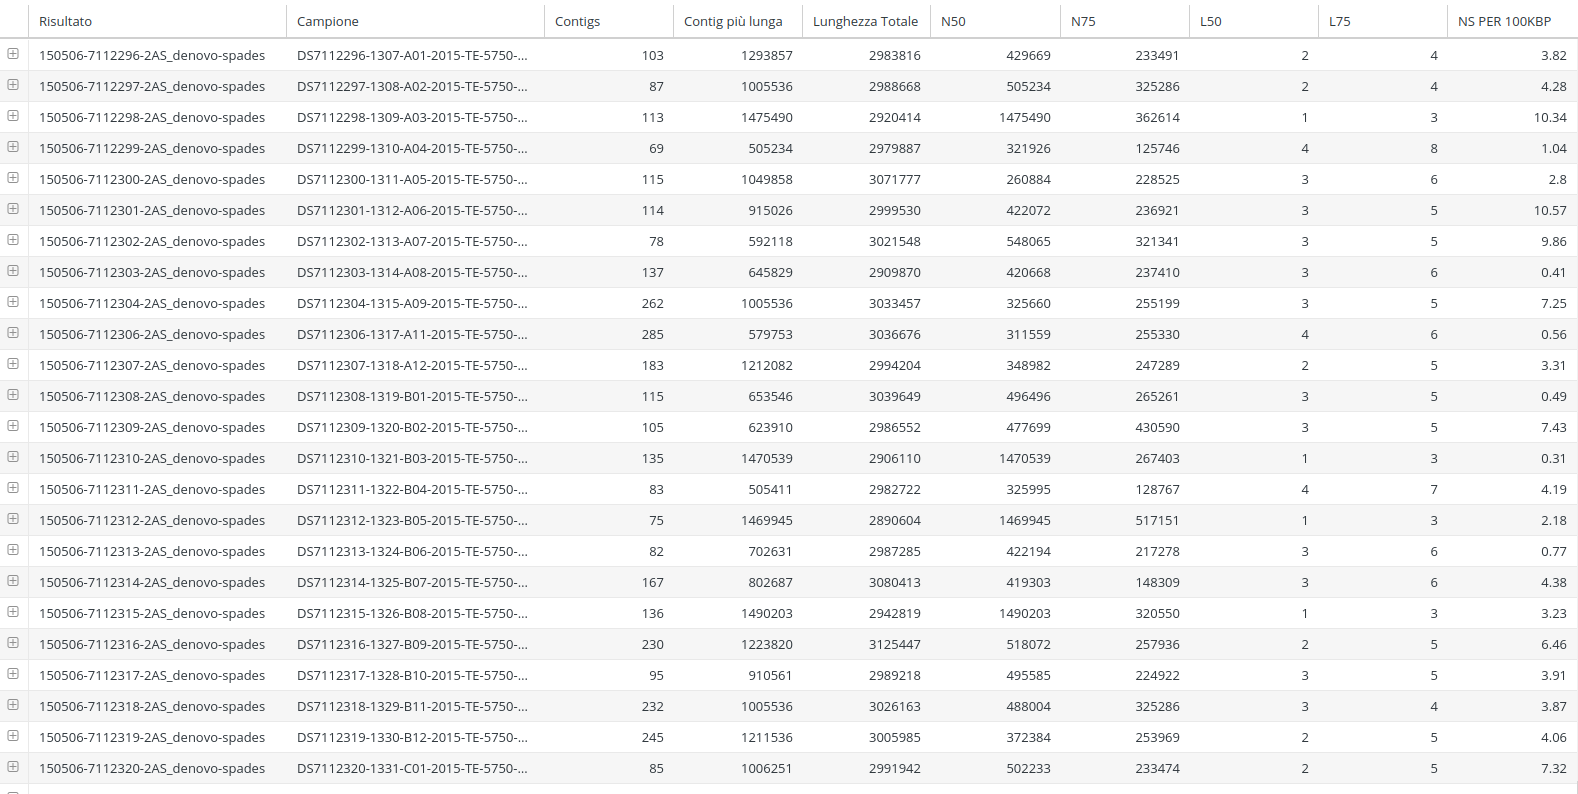Expand row 150506-7112299-2AS_denovo-spades
The width and height of the screenshot is (1578, 794).
point(13,147)
